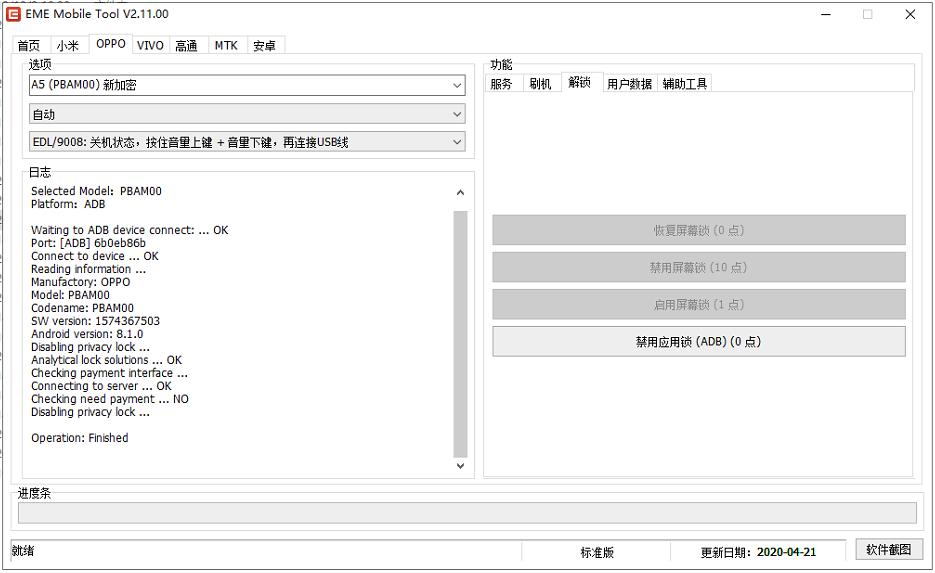Screen dimensions: 935x573
Task: Click the 更新日期: 2020-04-21 status text
Action: point(758,552)
